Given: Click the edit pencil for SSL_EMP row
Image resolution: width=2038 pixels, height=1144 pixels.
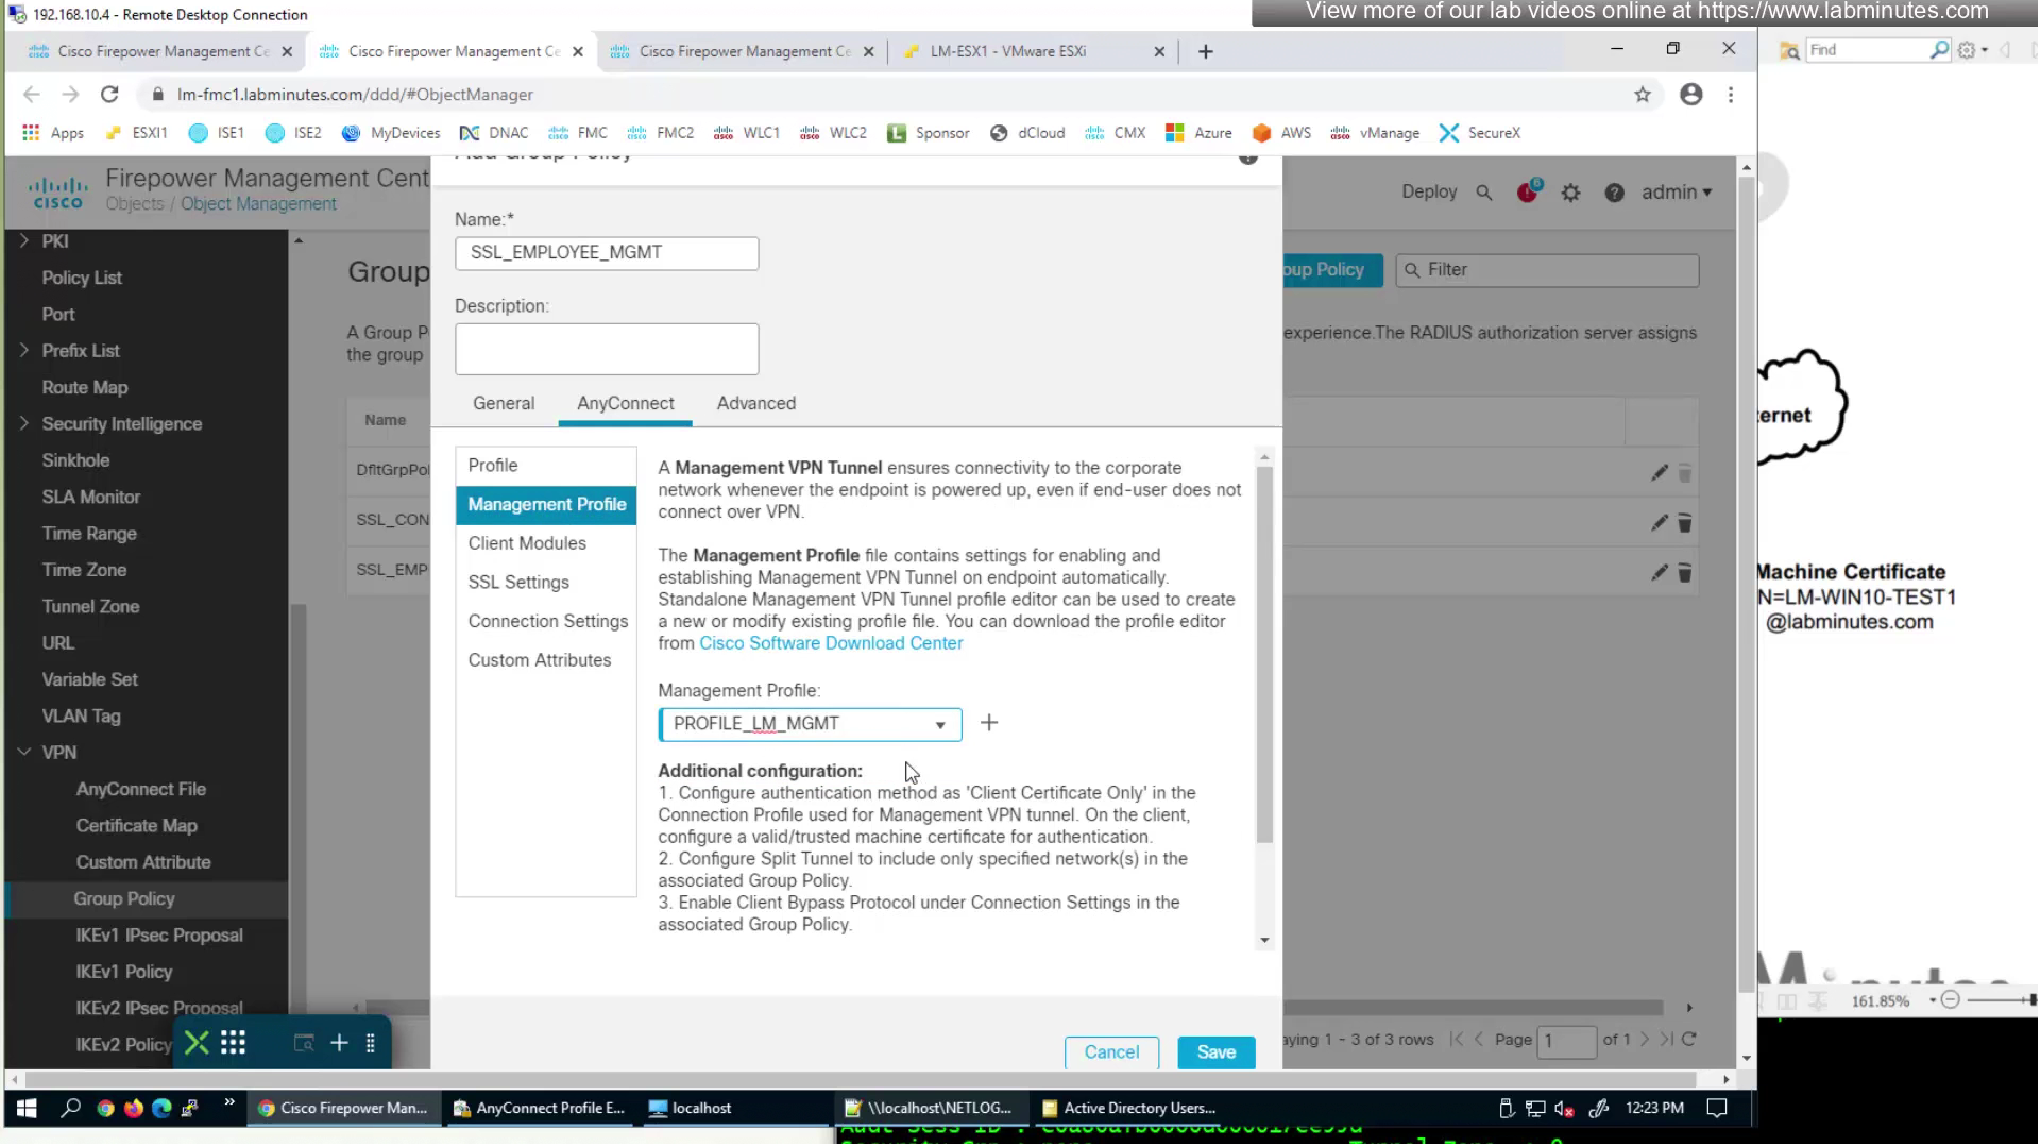Looking at the screenshot, I should [x=1659, y=573].
